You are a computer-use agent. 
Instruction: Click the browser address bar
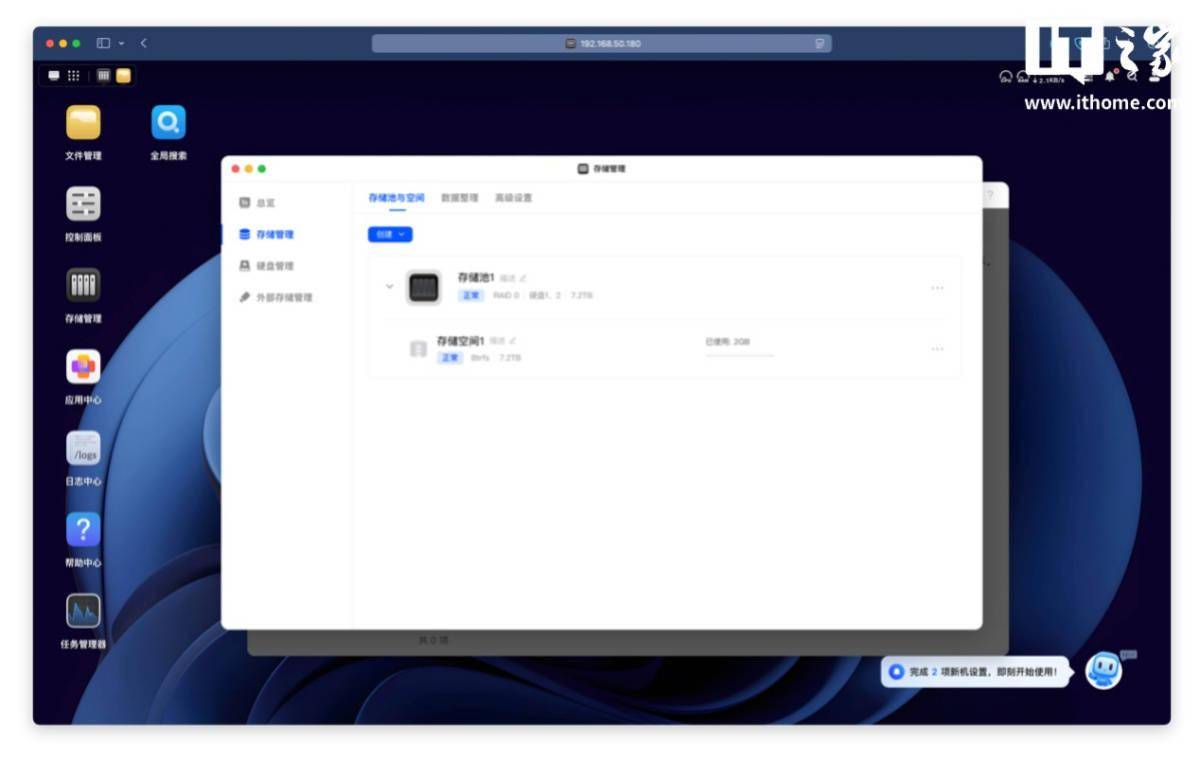(x=602, y=44)
